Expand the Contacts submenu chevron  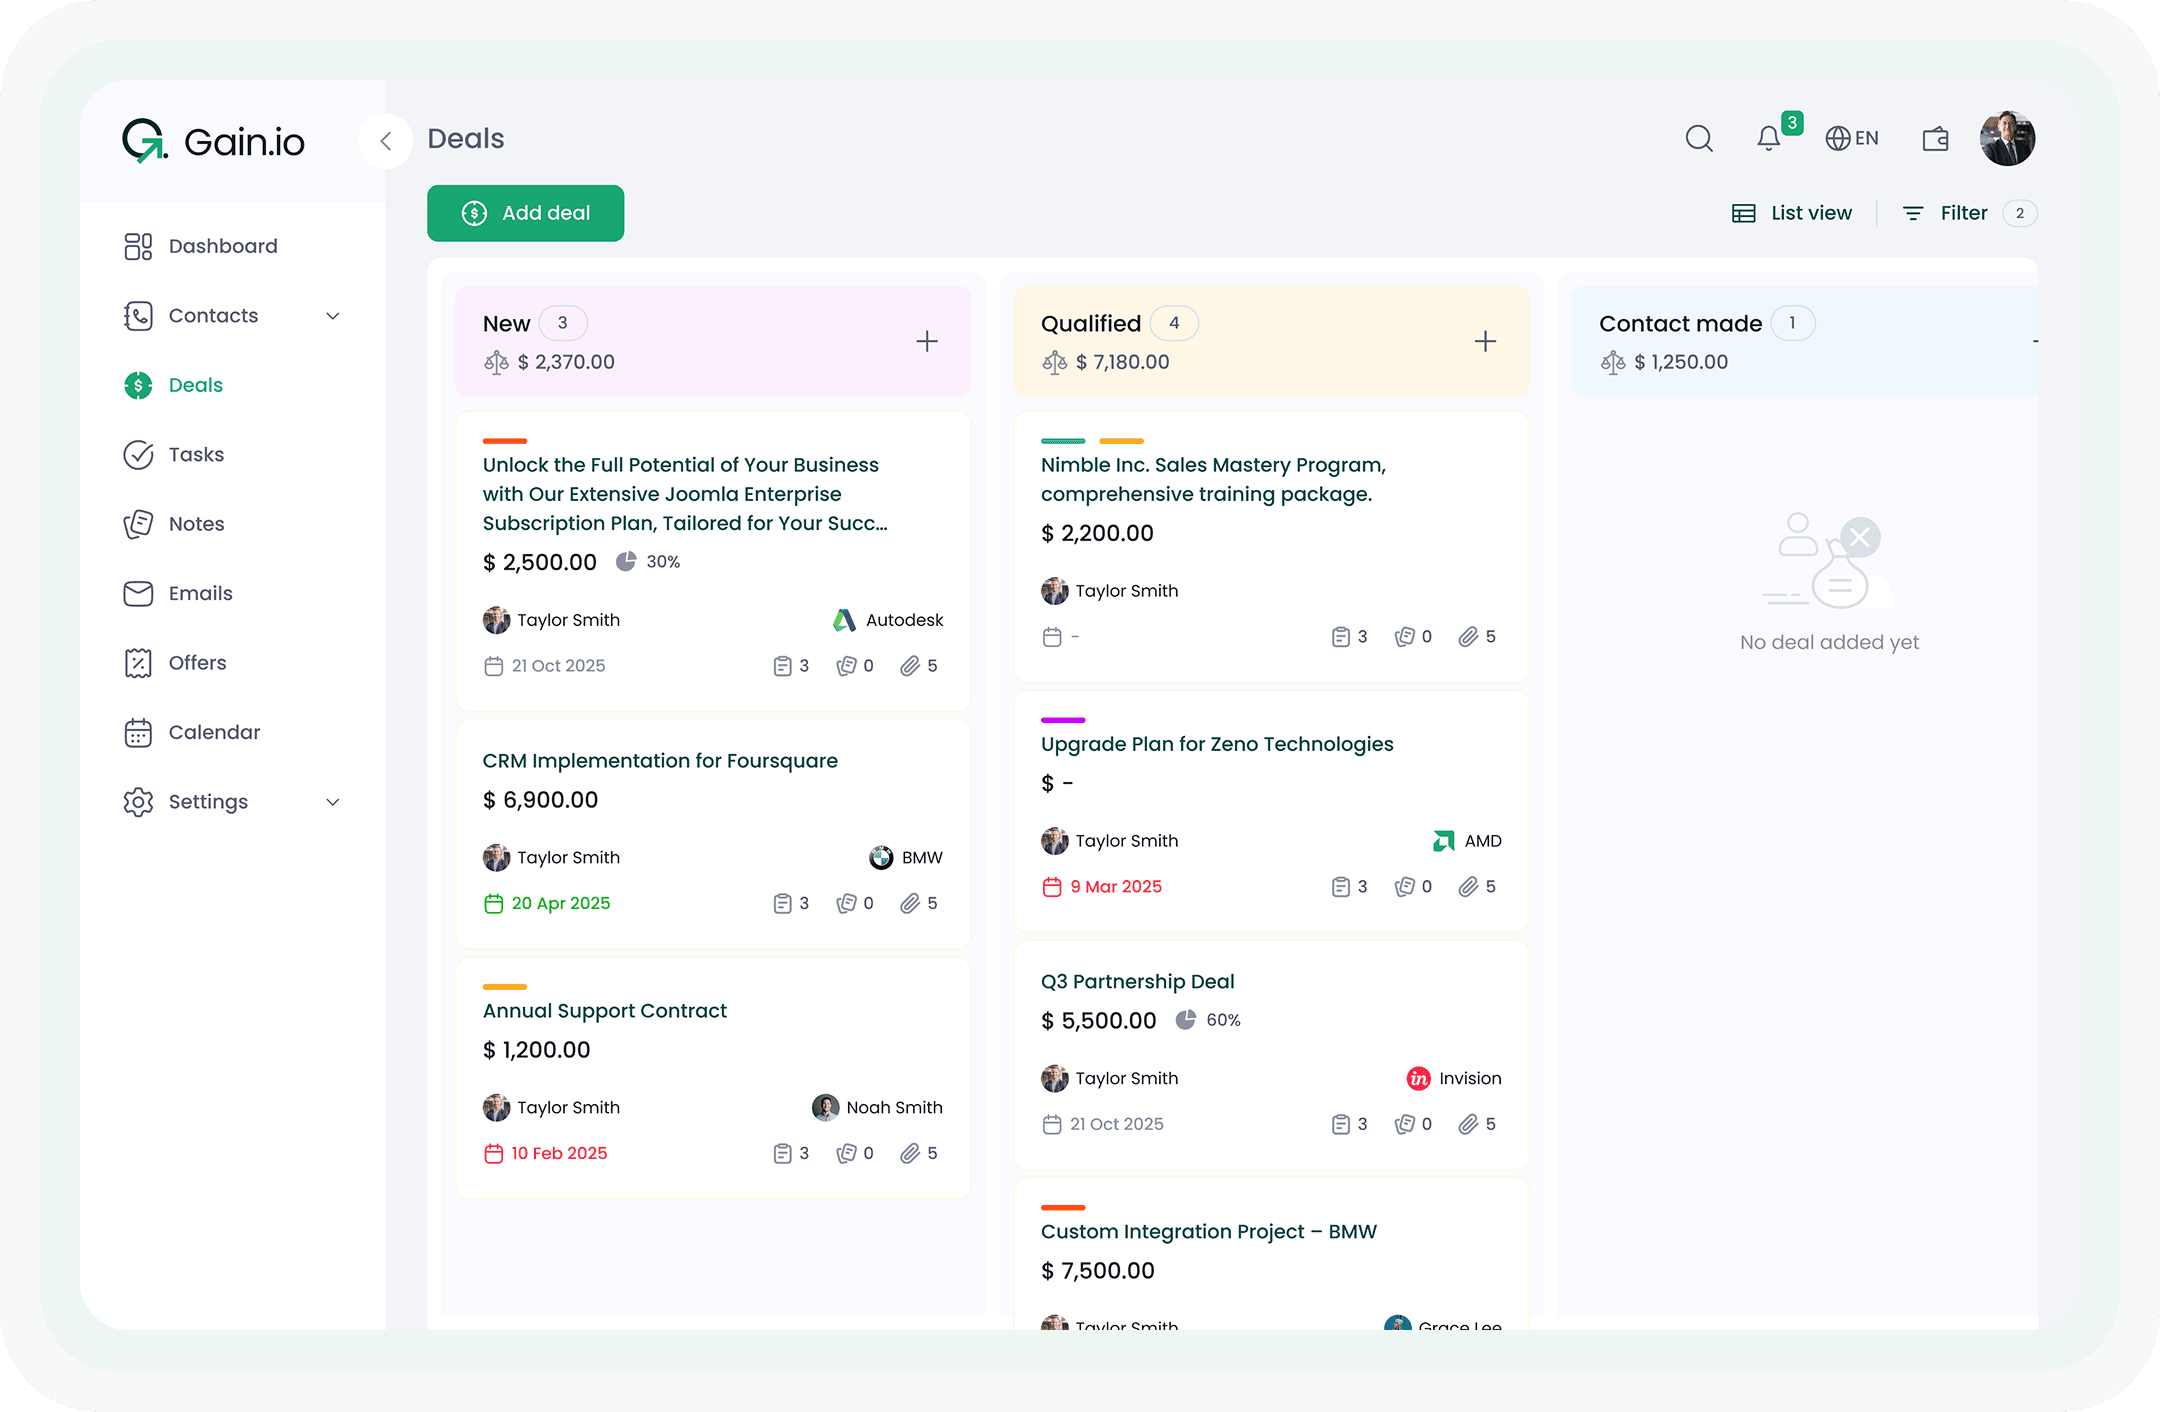coord(333,316)
